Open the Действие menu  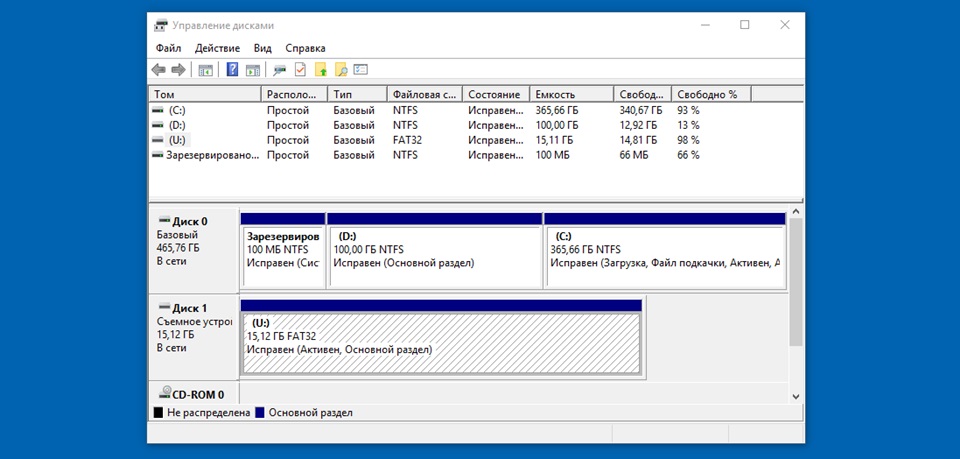(x=217, y=48)
